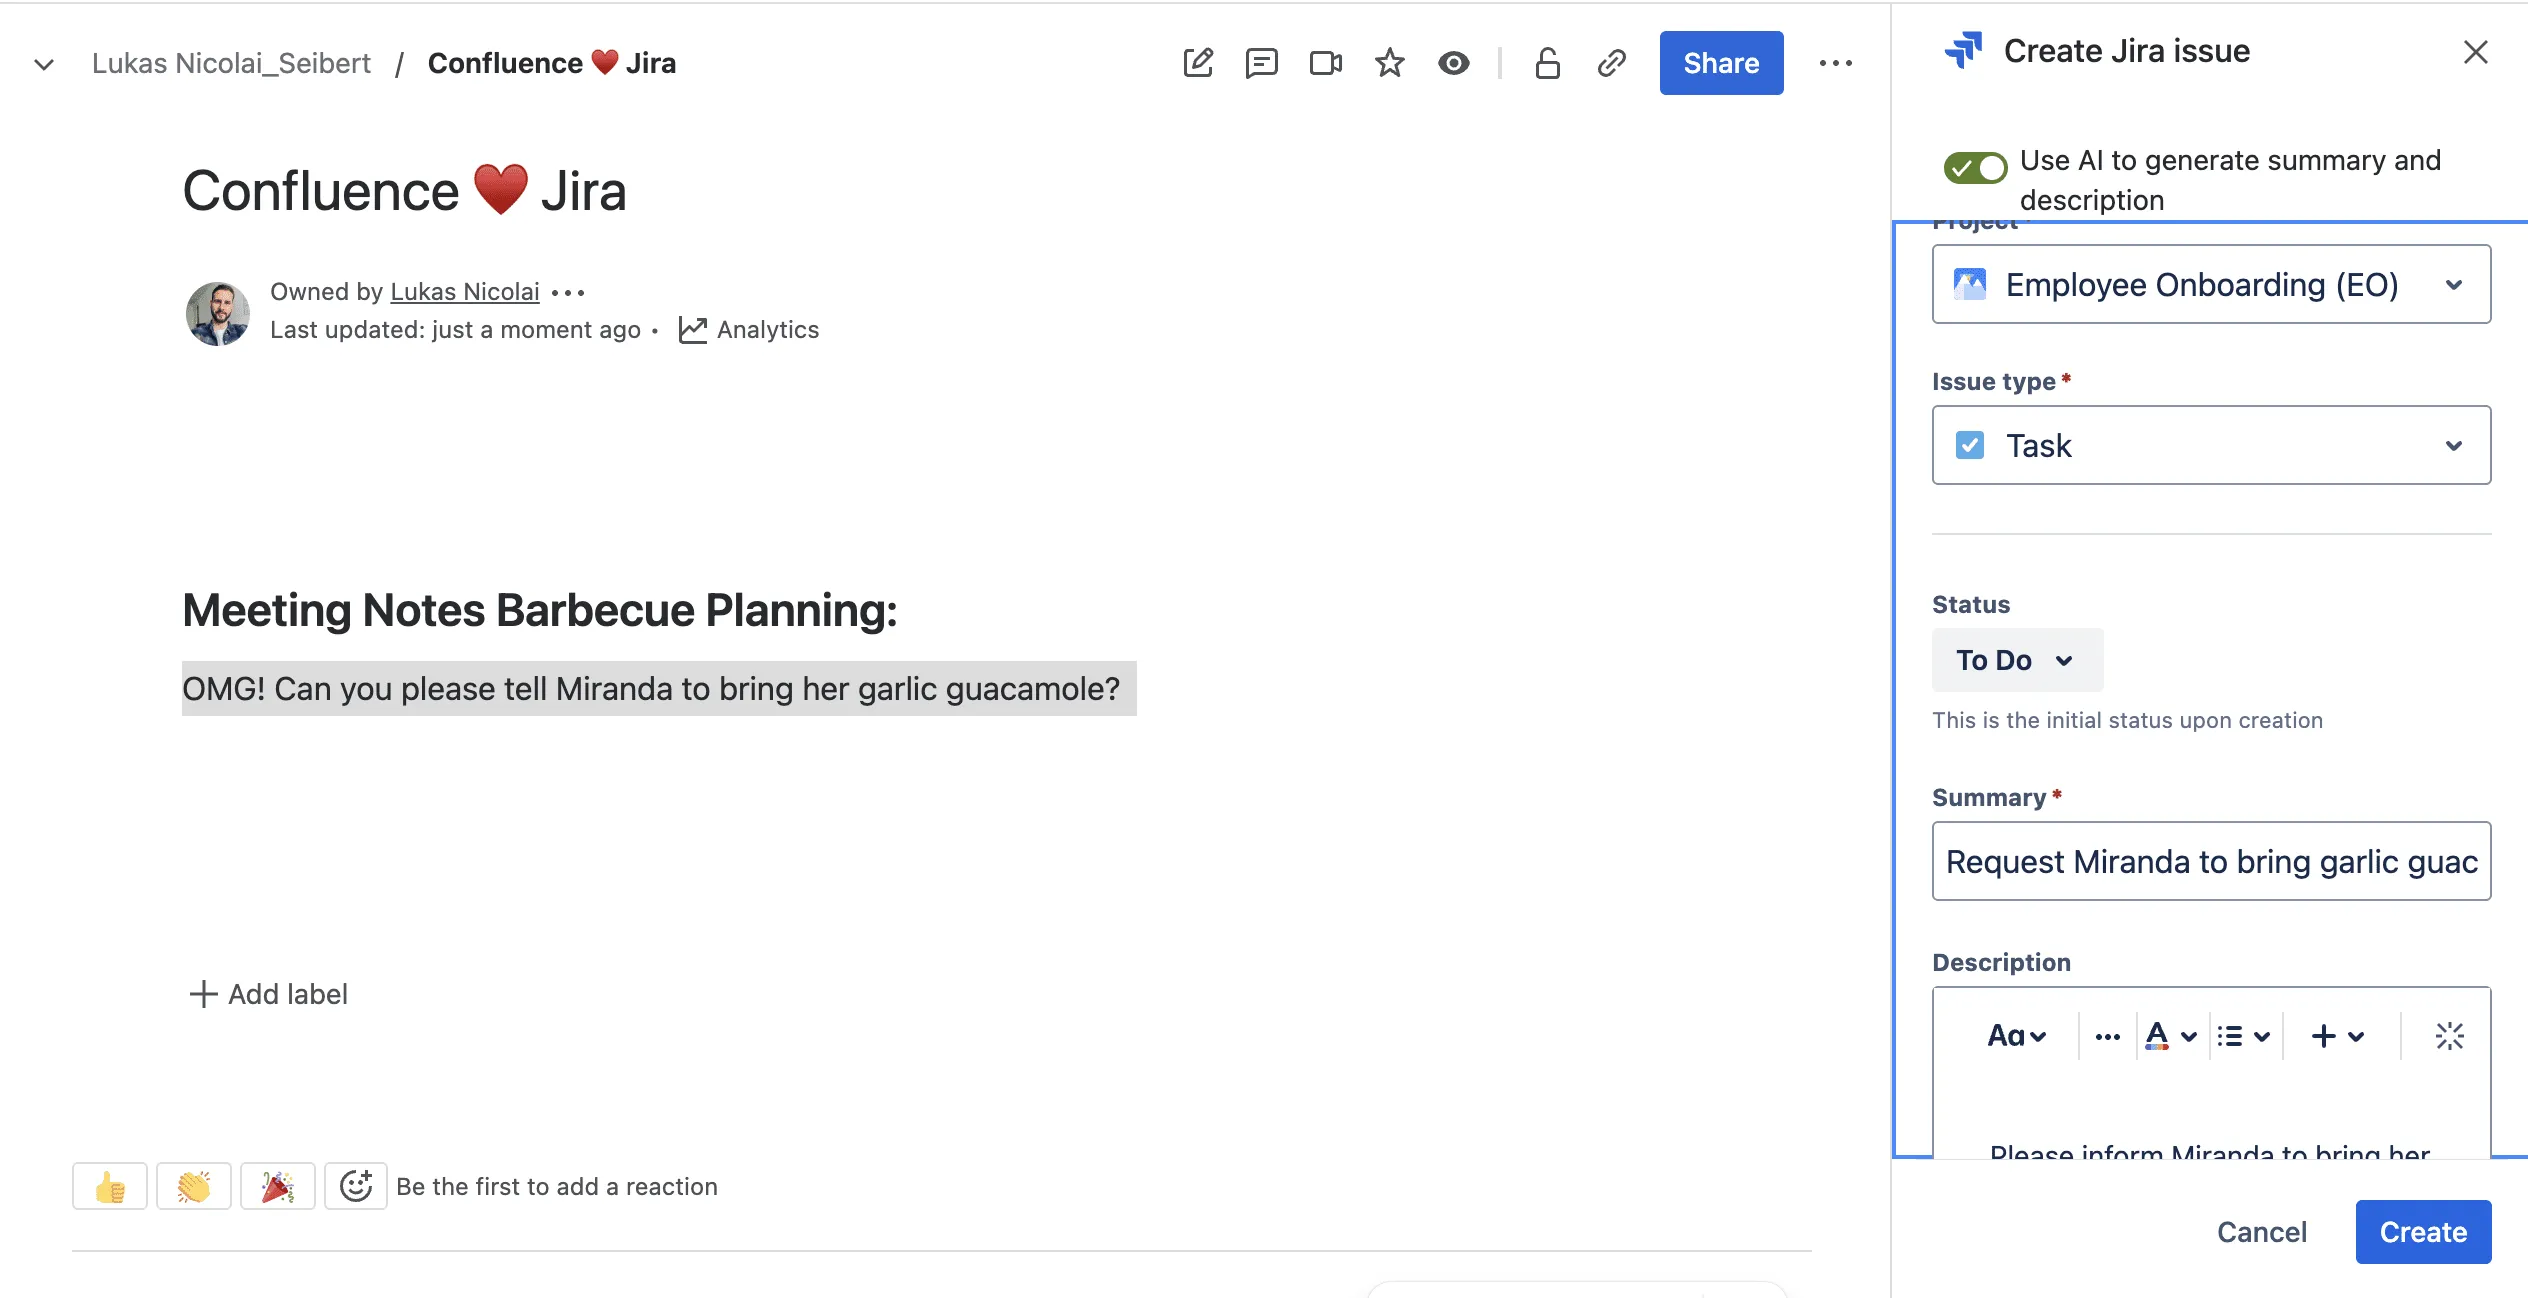
Task: Toggle the watch page eye icon
Action: 1453,63
